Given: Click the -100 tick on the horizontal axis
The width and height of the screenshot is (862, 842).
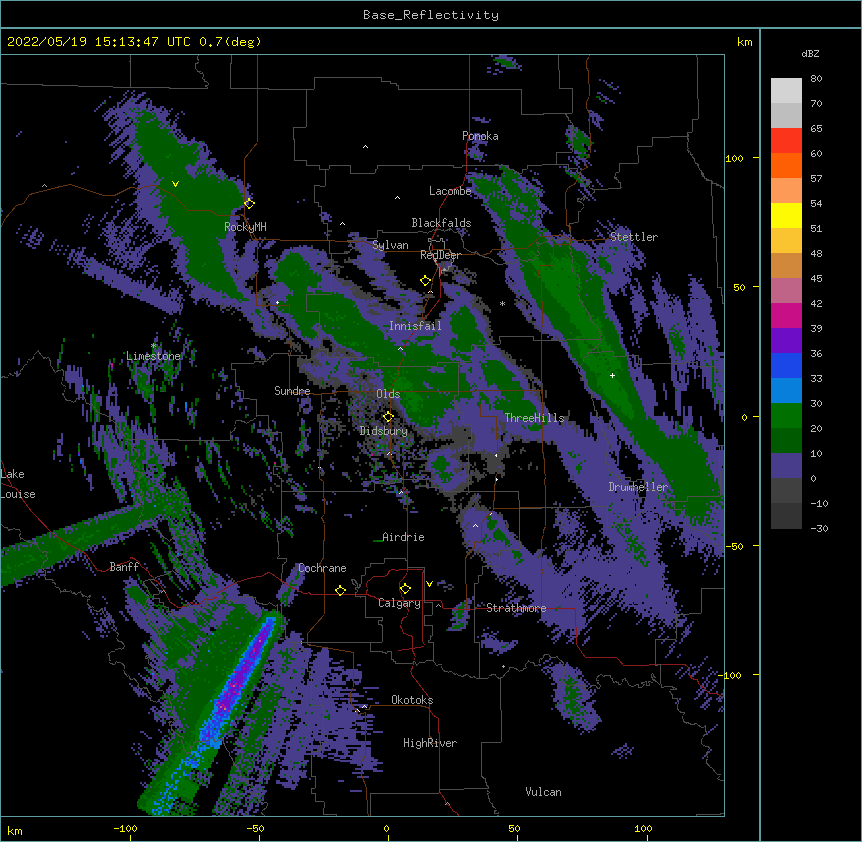Looking at the screenshot, I should [125, 828].
